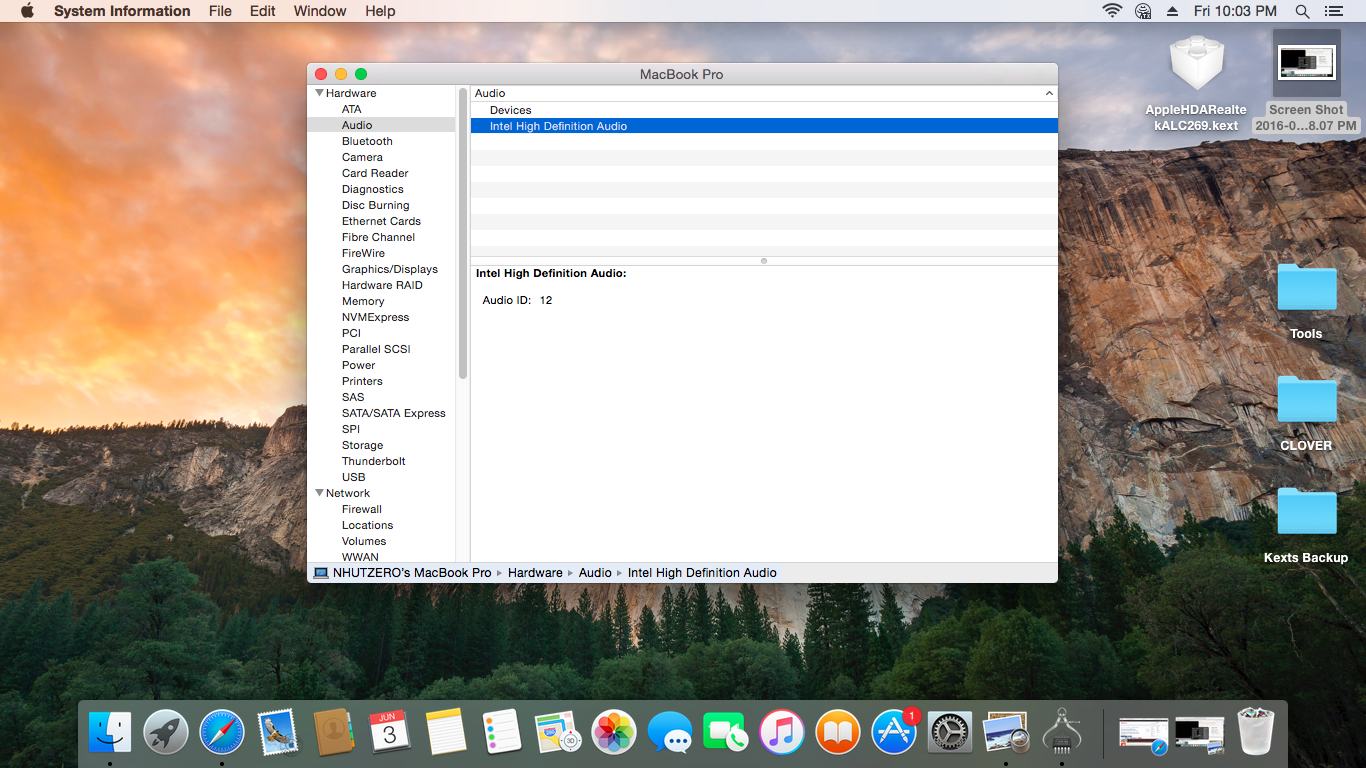Click the Wi-Fi status icon
The image size is (1366, 768).
click(x=1112, y=11)
